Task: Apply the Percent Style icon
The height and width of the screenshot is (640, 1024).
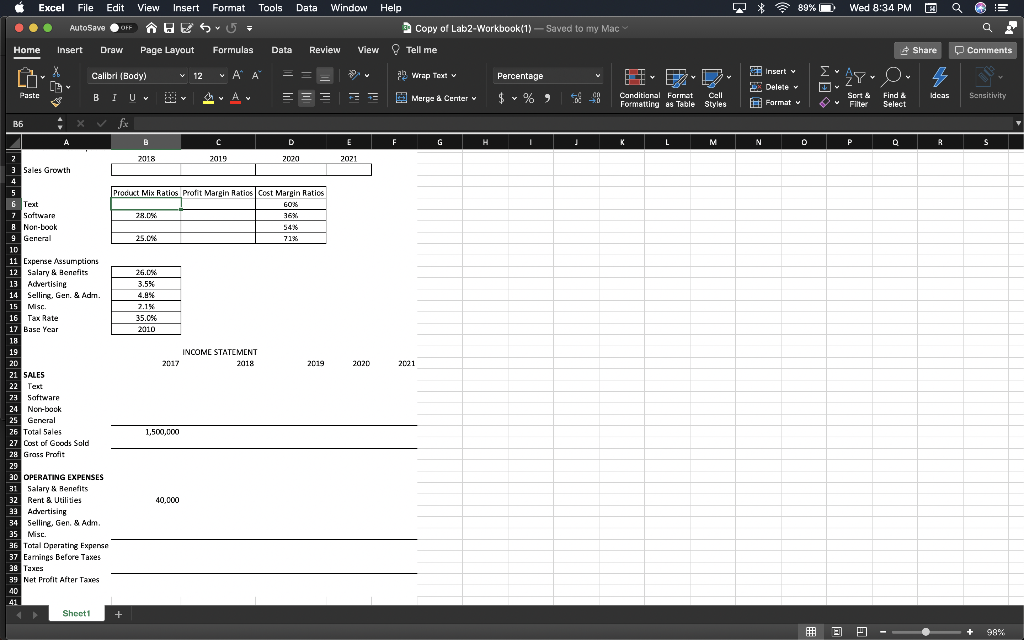Action: (x=527, y=97)
